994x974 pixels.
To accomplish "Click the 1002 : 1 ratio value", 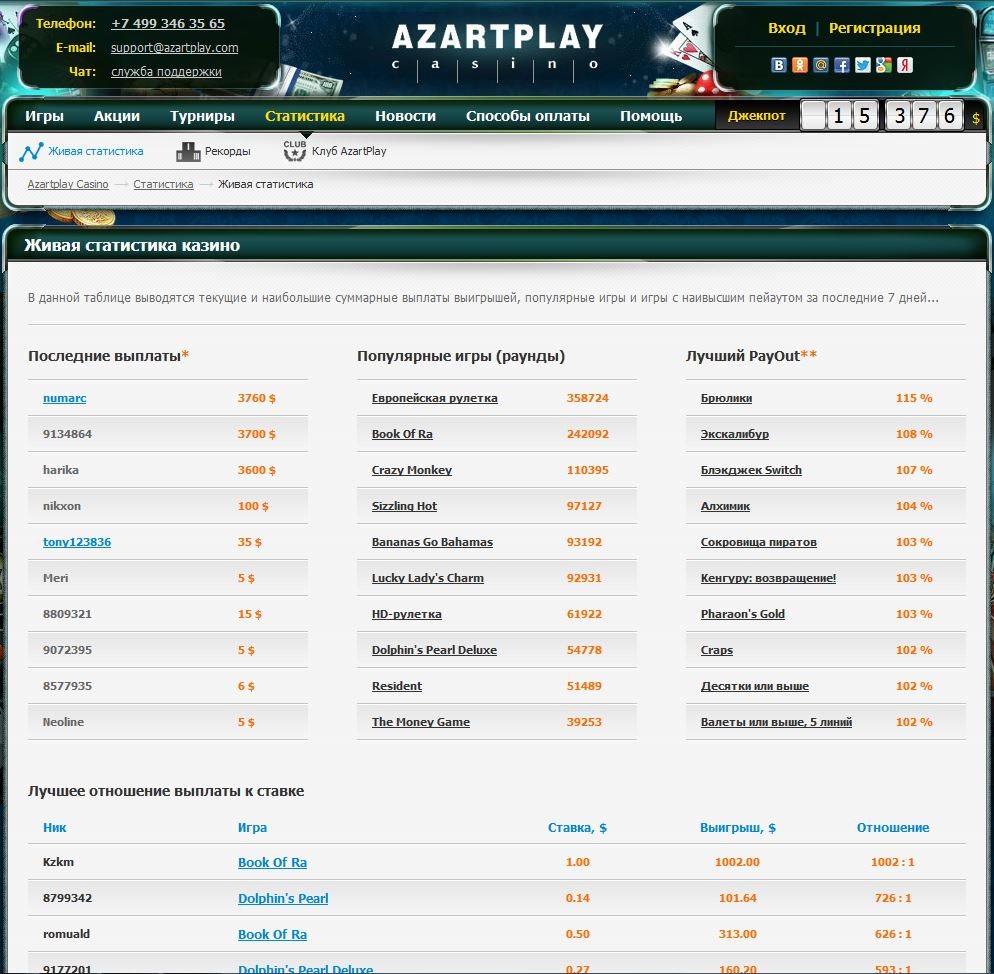I will pyautogui.click(x=893, y=862).
